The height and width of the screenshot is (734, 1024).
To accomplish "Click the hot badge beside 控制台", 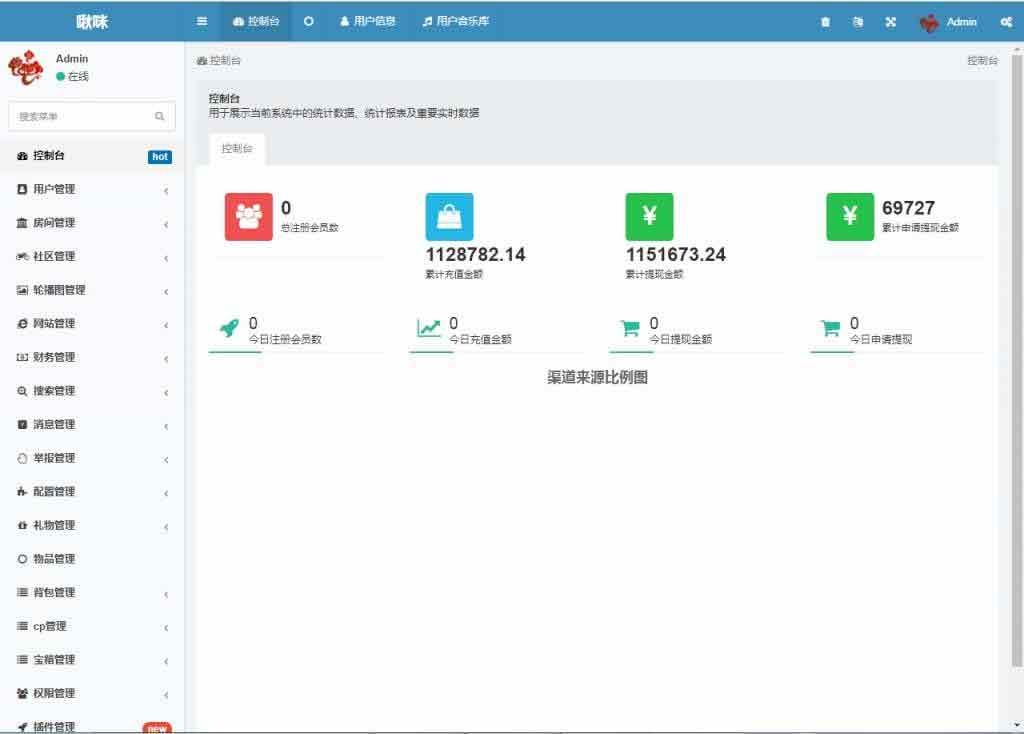I will (x=160, y=157).
